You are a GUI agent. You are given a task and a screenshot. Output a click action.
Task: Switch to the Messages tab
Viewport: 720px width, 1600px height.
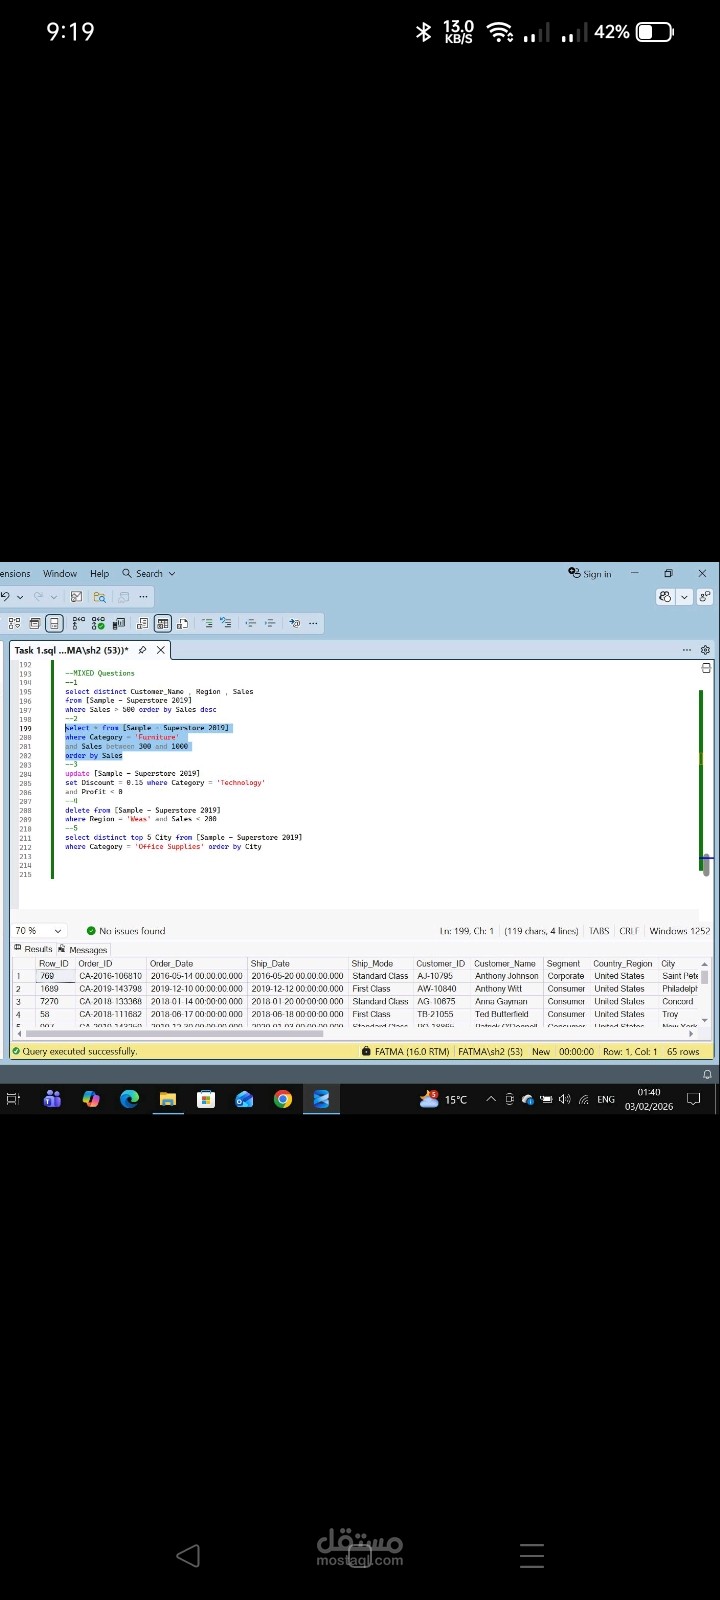[83, 949]
